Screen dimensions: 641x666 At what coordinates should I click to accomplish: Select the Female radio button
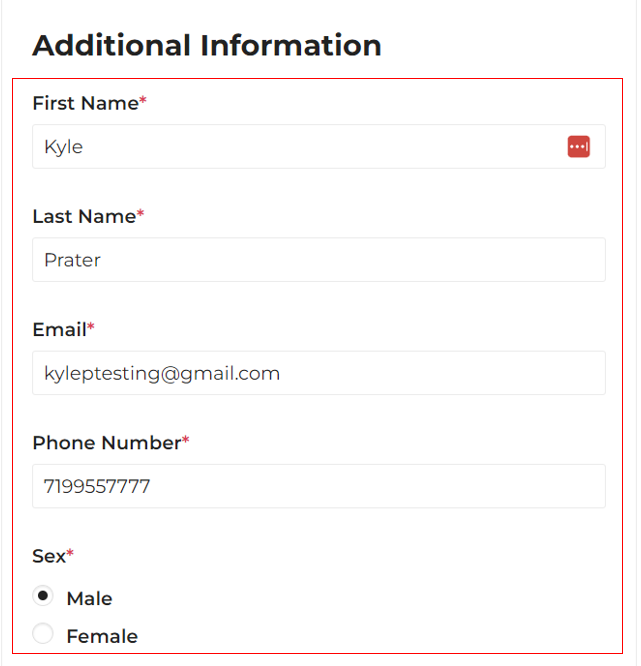[43, 634]
